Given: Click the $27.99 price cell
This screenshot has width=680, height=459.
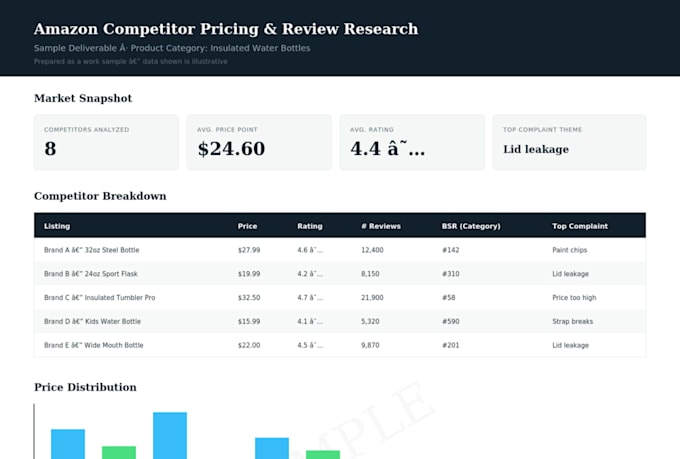Looking at the screenshot, I should [x=249, y=250].
